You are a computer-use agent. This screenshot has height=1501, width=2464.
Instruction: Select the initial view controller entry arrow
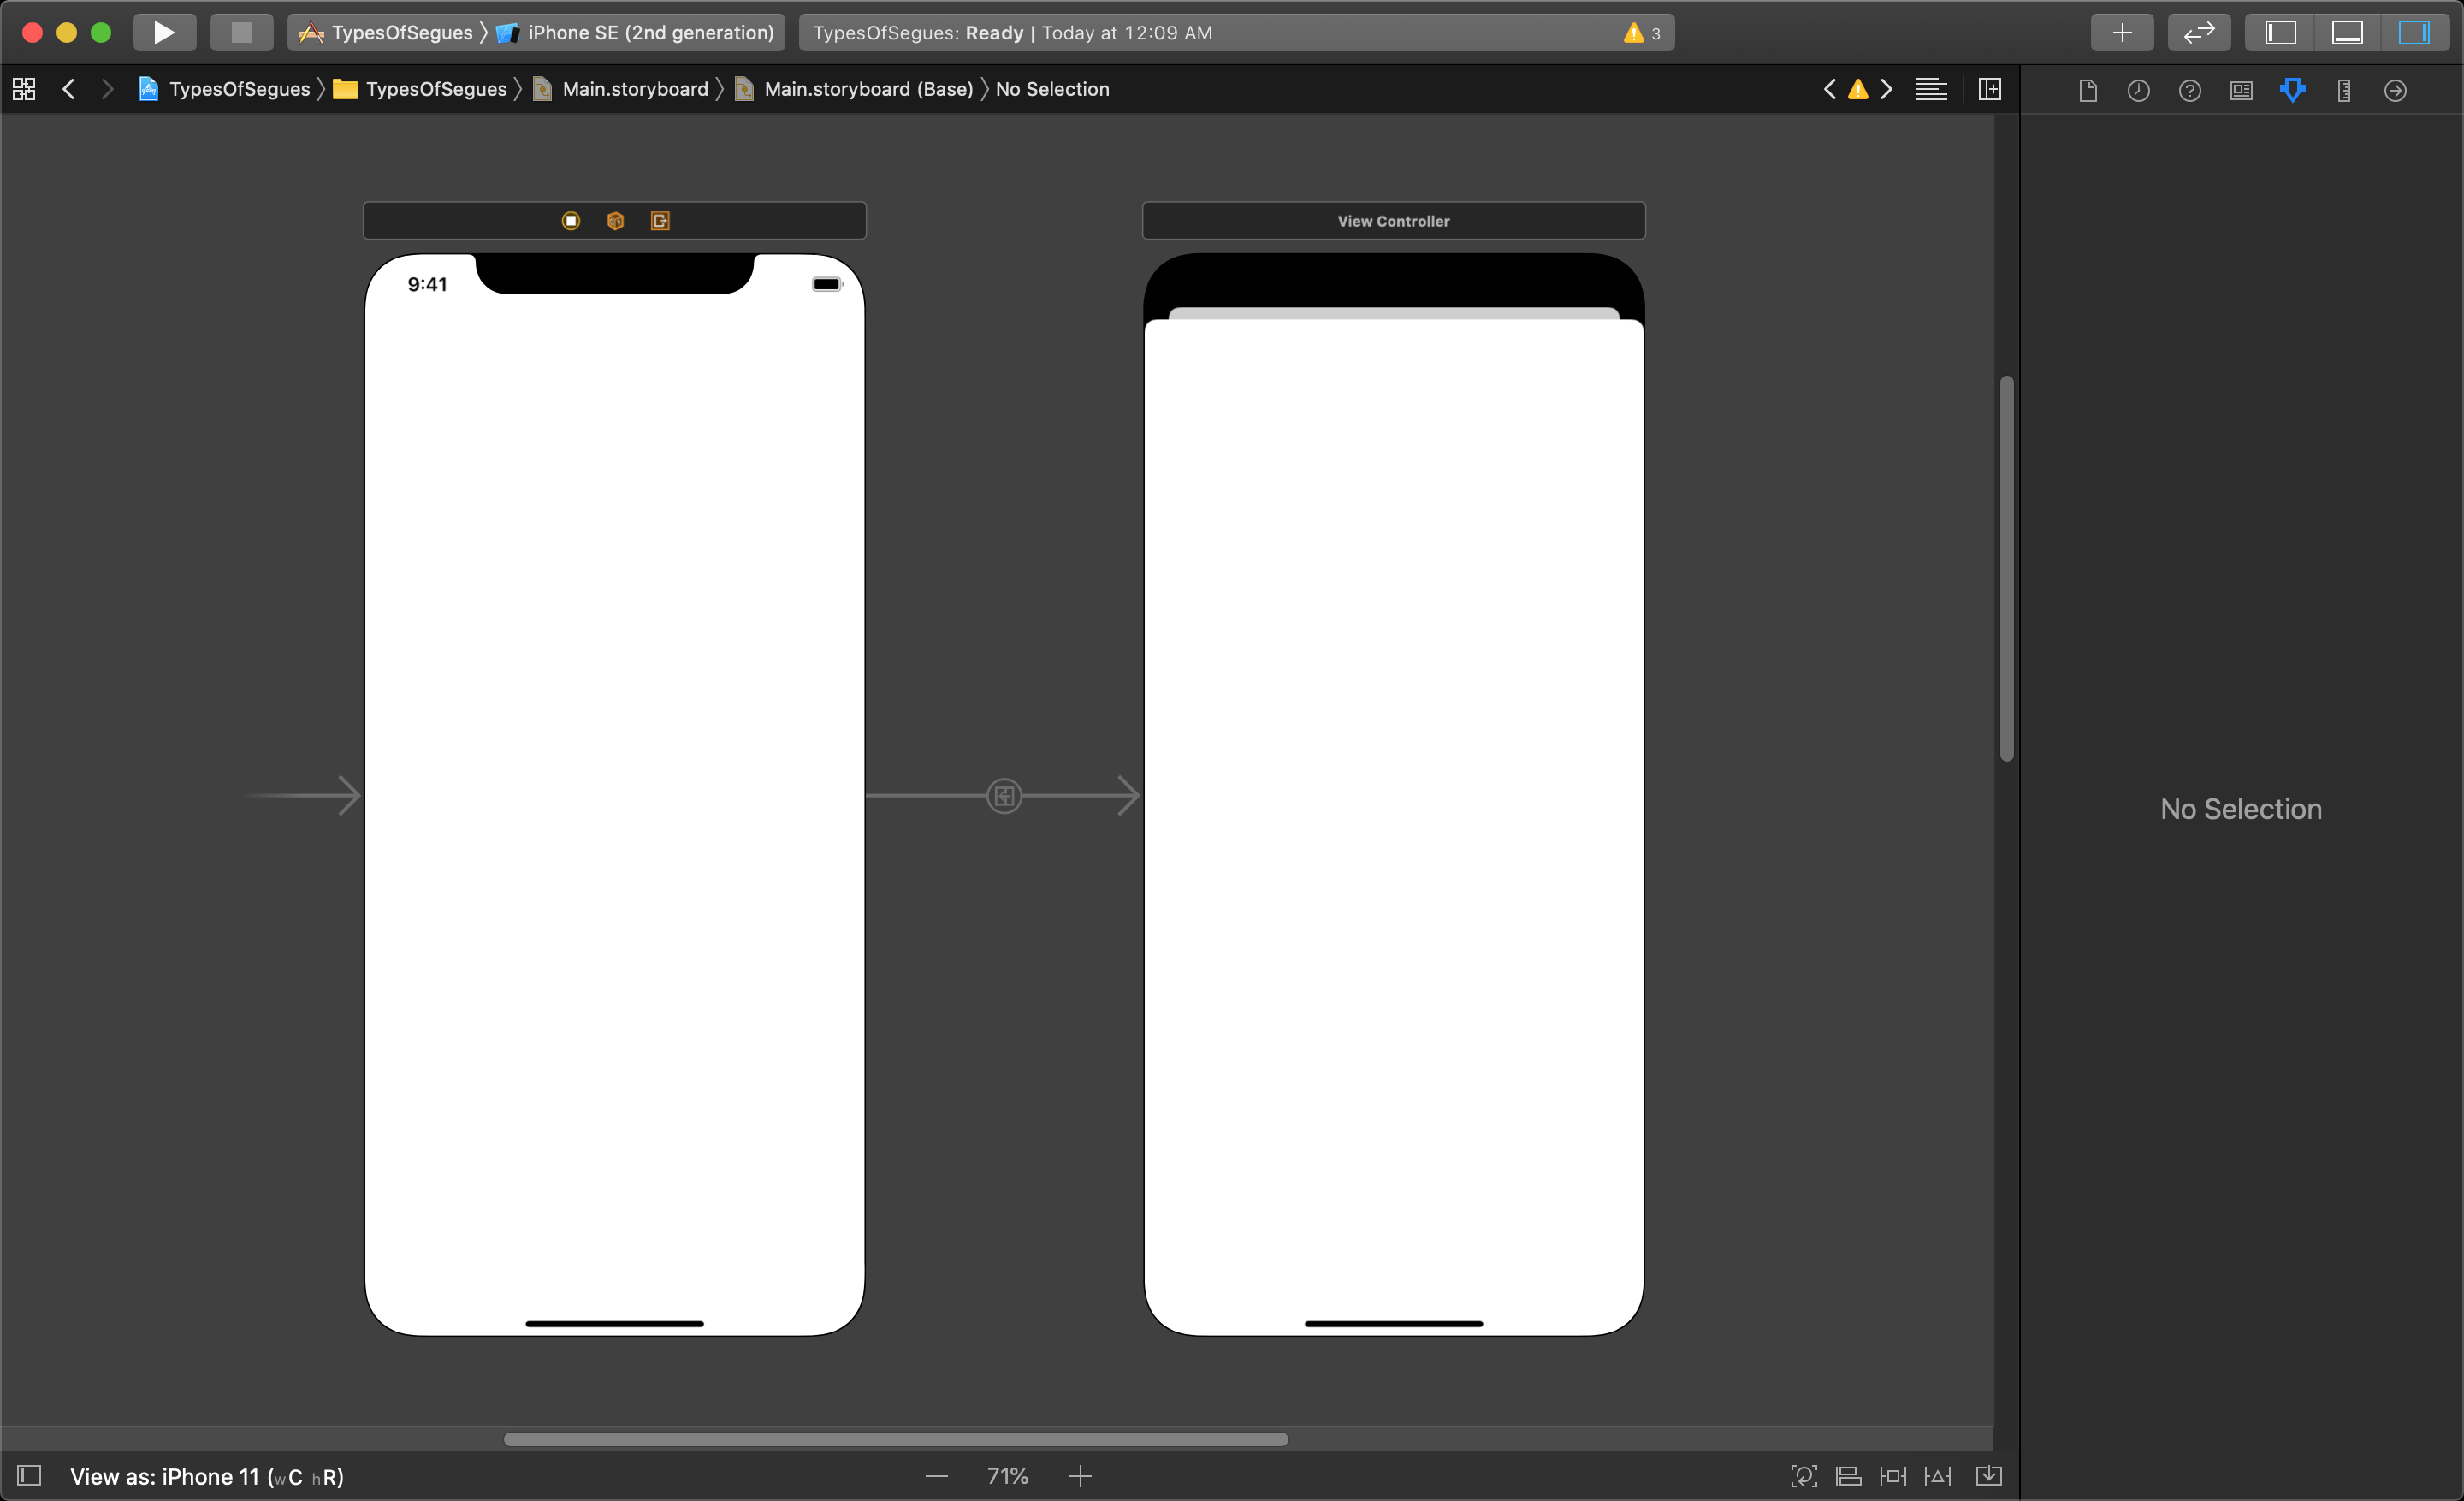point(303,796)
